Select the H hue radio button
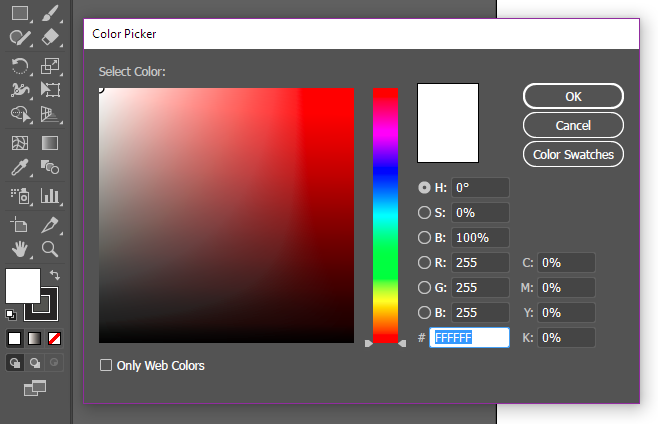 [x=424, y=187]
